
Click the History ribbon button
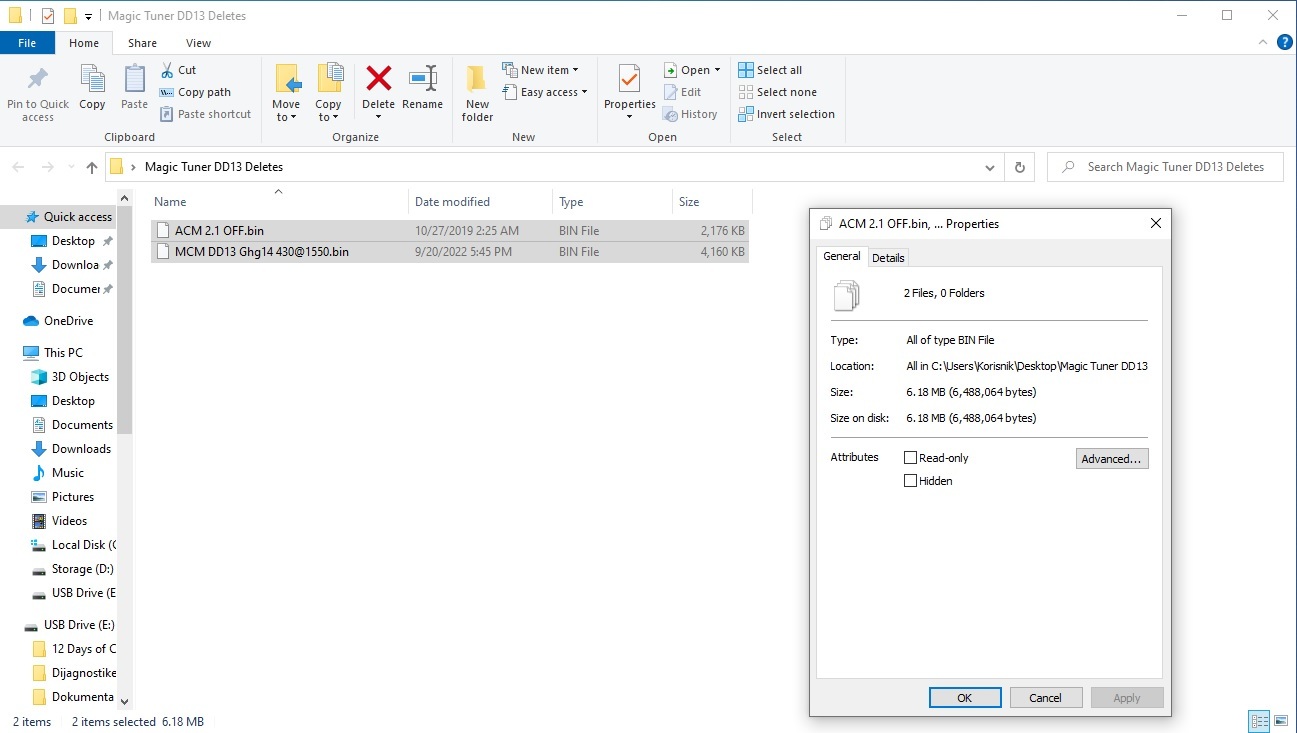point(690,114)
